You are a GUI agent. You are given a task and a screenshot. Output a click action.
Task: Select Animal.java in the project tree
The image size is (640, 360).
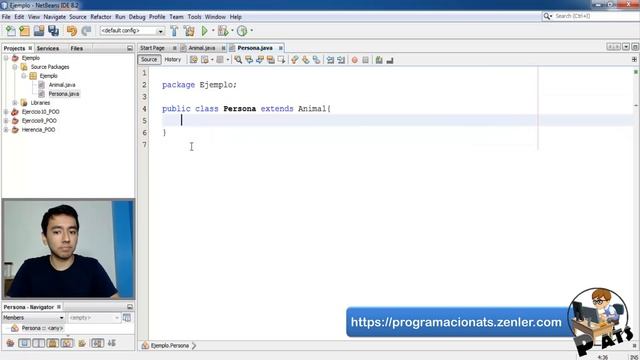(62, 85)
